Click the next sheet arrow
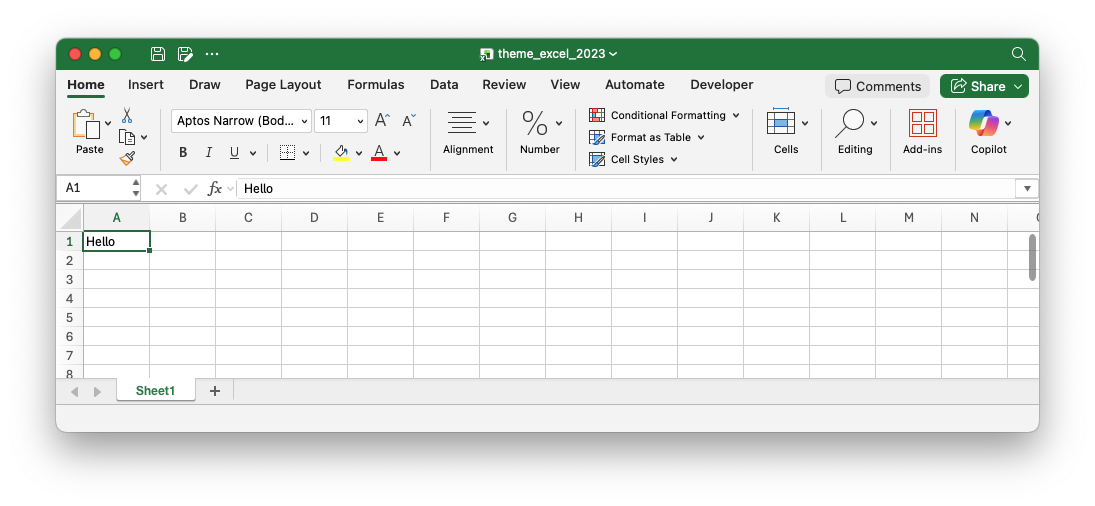Screen dimensions: 1095x506 (x=97, y=392)
